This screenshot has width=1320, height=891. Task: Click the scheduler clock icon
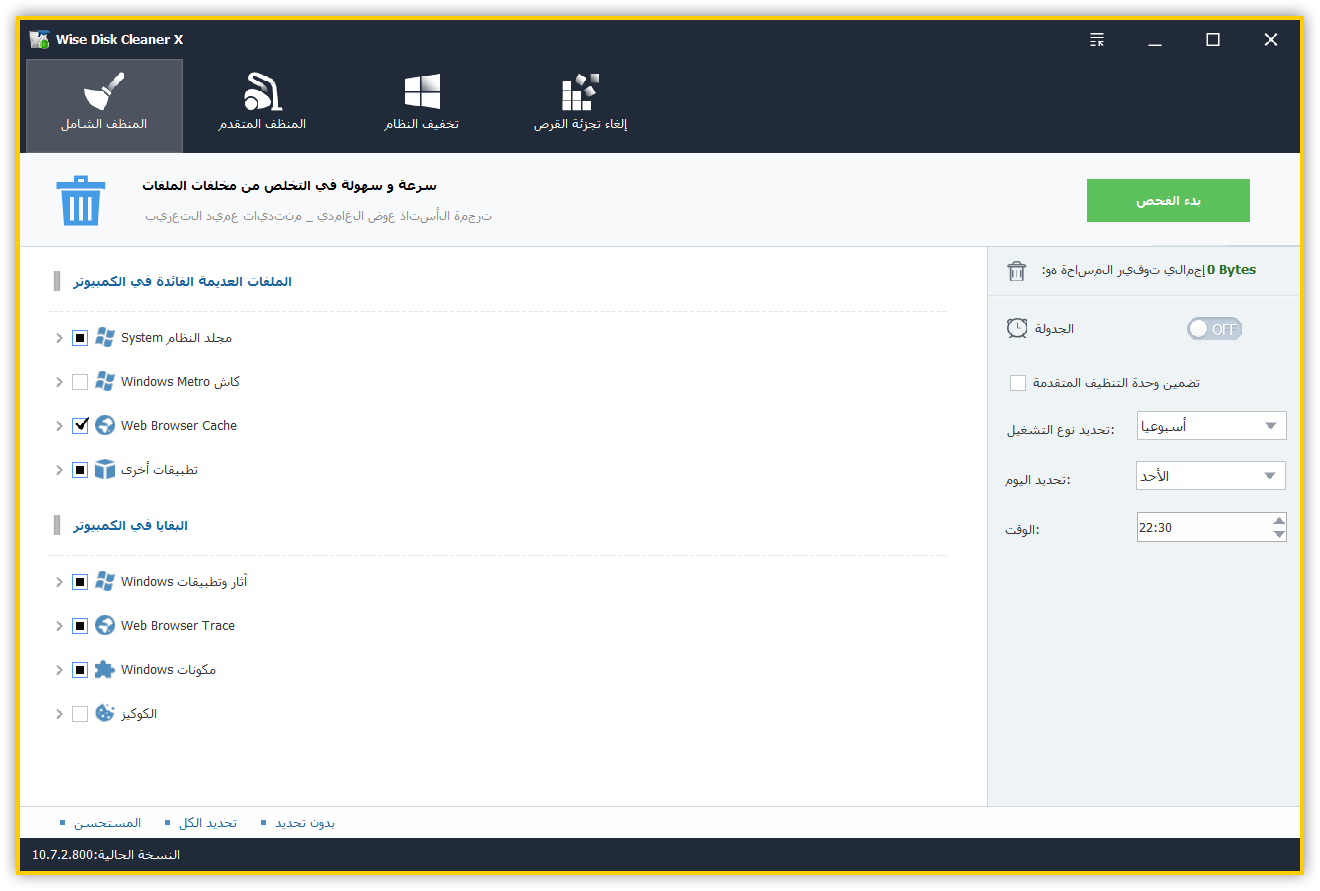coord(1017,328)
